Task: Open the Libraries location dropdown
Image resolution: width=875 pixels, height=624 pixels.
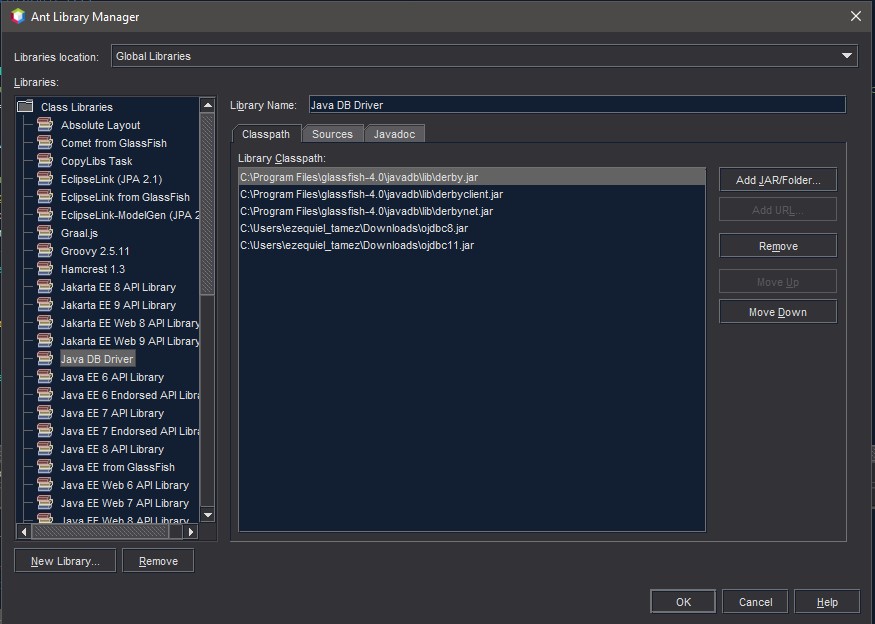Action: [x=484, y=56]
